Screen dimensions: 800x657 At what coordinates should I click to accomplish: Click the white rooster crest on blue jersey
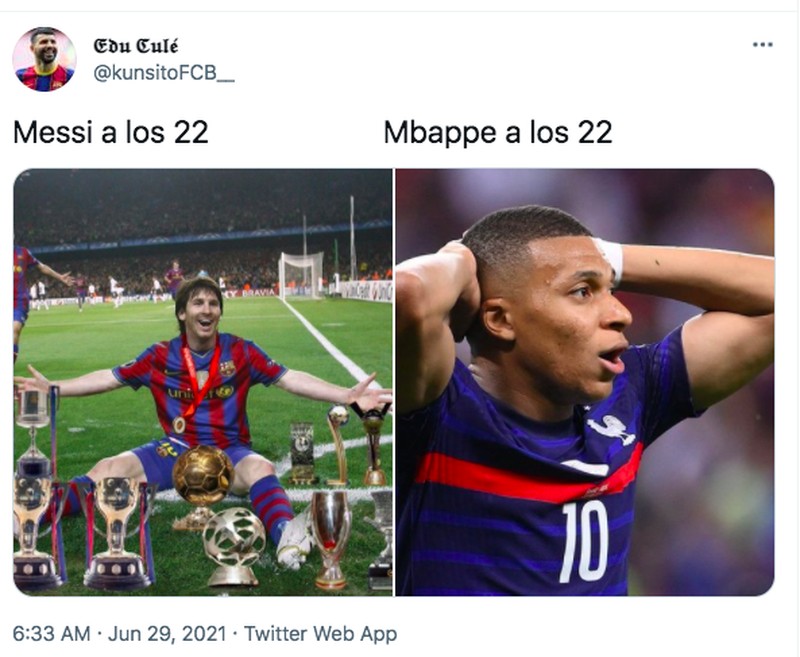[611, 428]
